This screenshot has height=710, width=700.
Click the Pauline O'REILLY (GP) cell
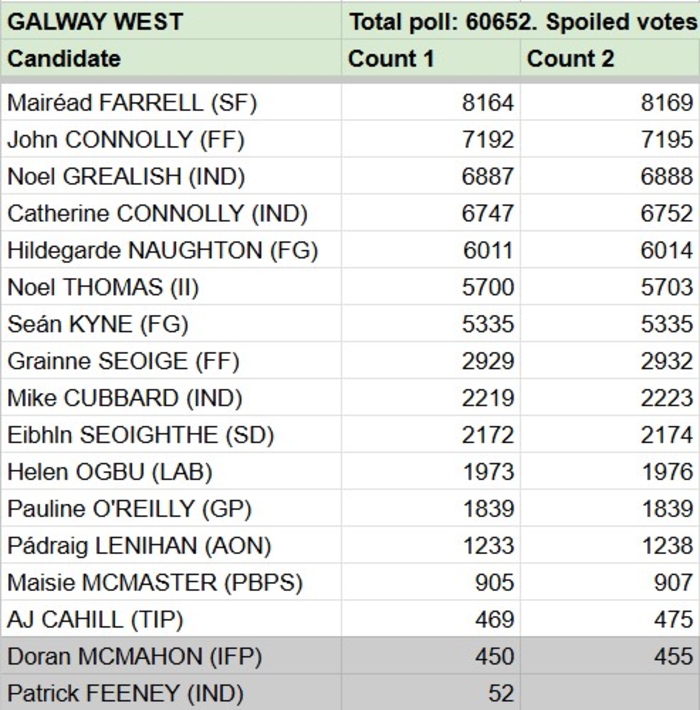(170, 509)
